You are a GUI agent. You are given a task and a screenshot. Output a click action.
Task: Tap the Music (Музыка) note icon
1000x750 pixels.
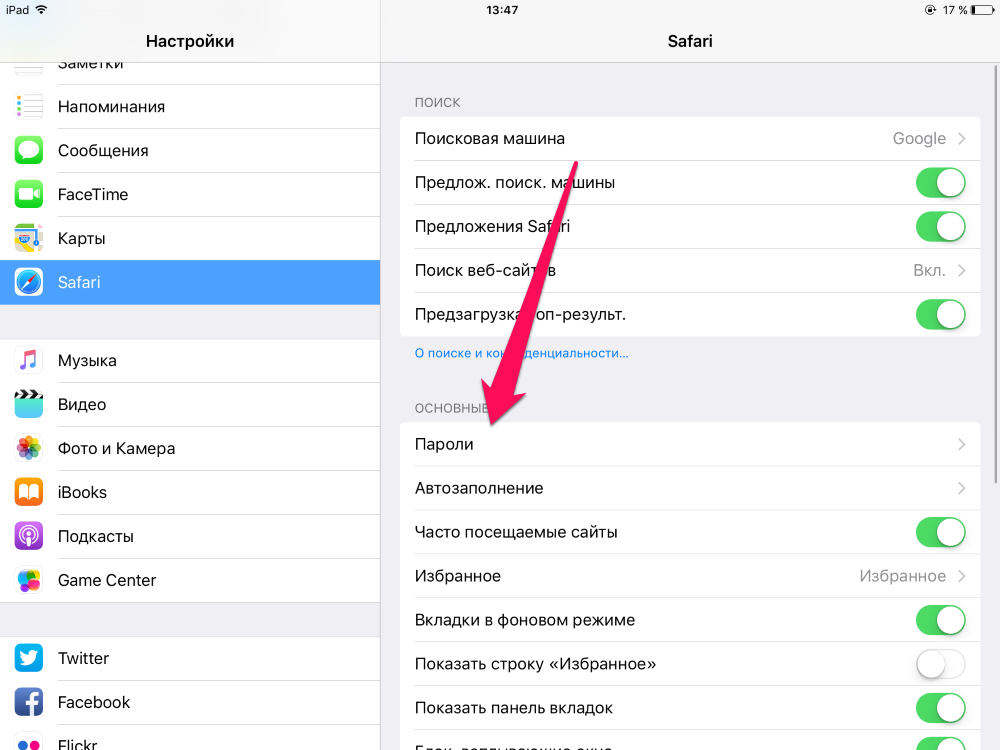click(29, 360)
